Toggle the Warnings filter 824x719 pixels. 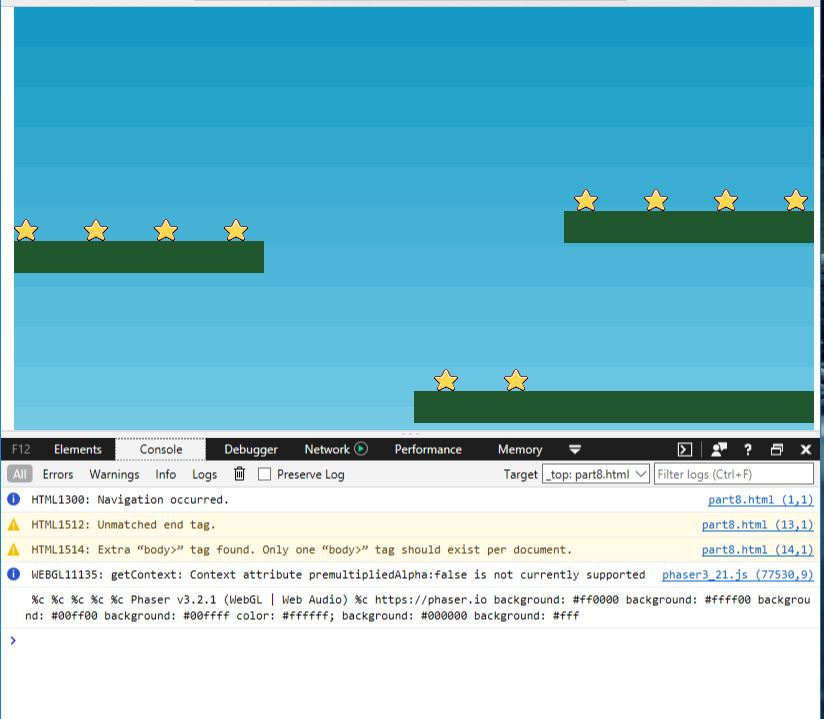114,474
